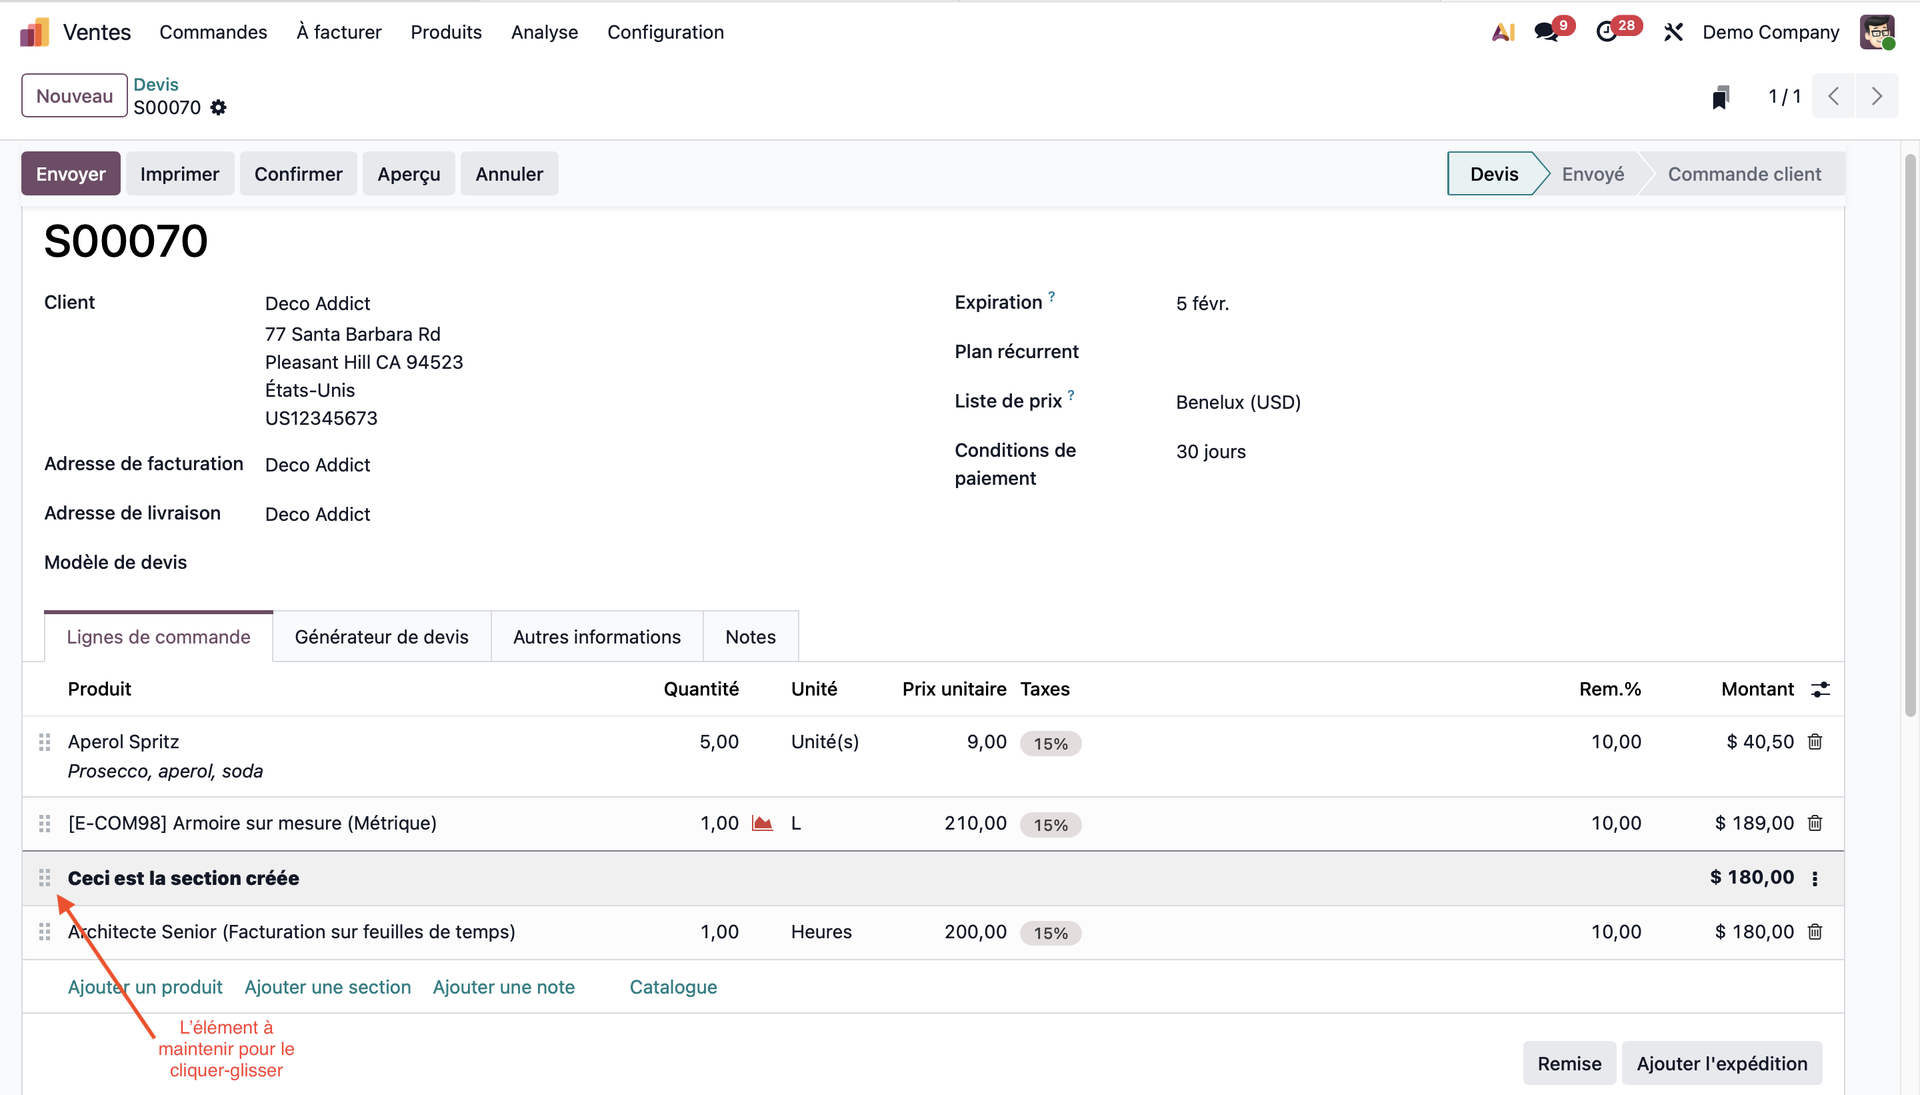
Task: Open the optional columns settings icon
Action: [x=1820, y=689]
